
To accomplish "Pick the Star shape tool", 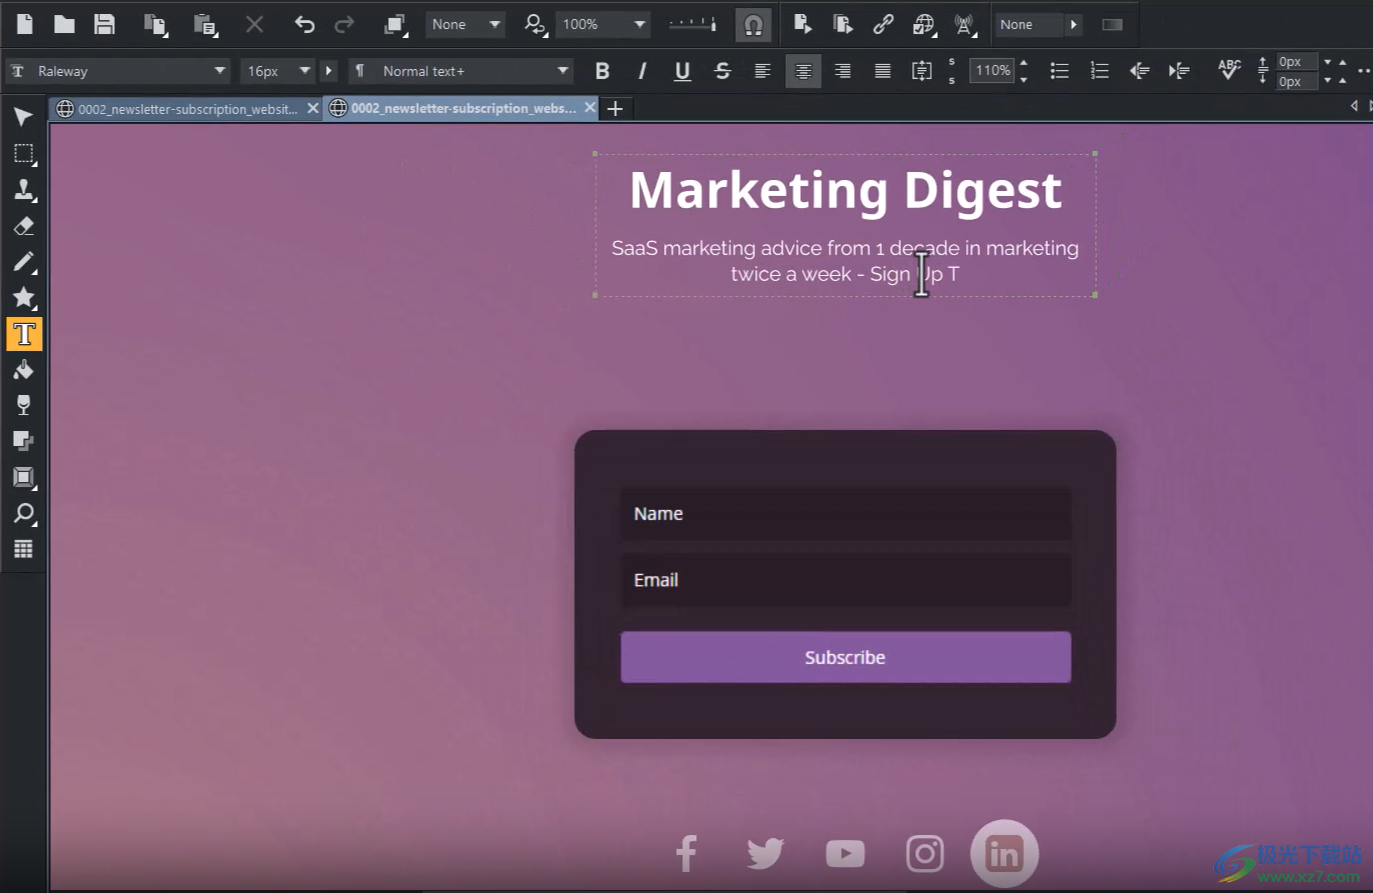I will click(x=24, y=298).
